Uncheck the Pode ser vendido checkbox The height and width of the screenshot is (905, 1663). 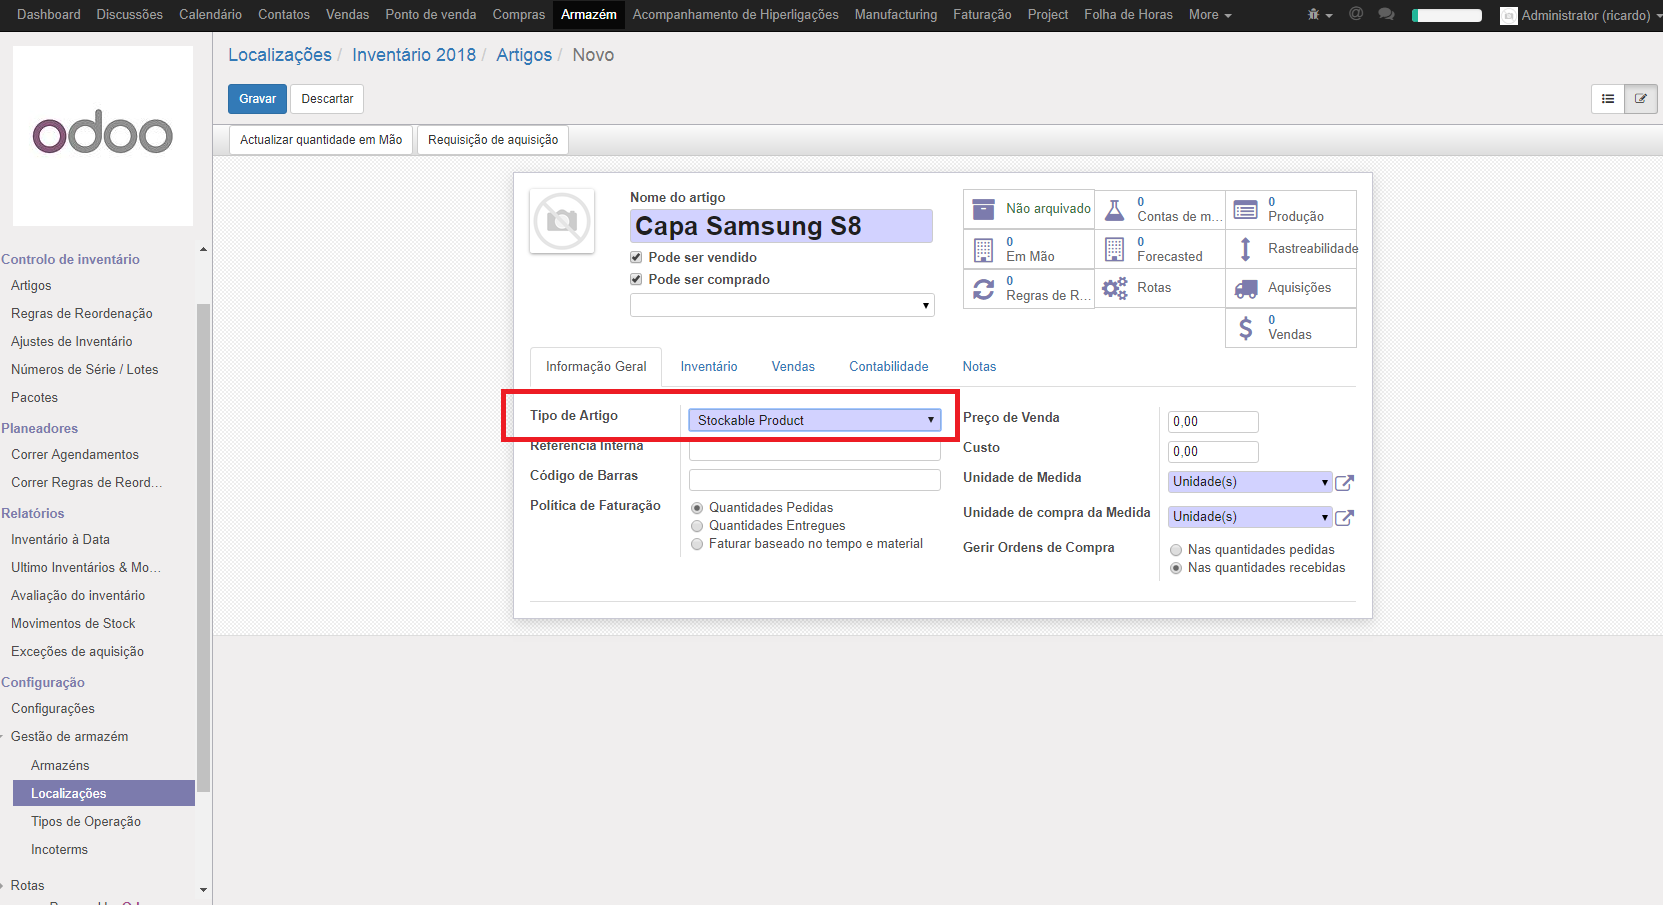click(636, 258)
